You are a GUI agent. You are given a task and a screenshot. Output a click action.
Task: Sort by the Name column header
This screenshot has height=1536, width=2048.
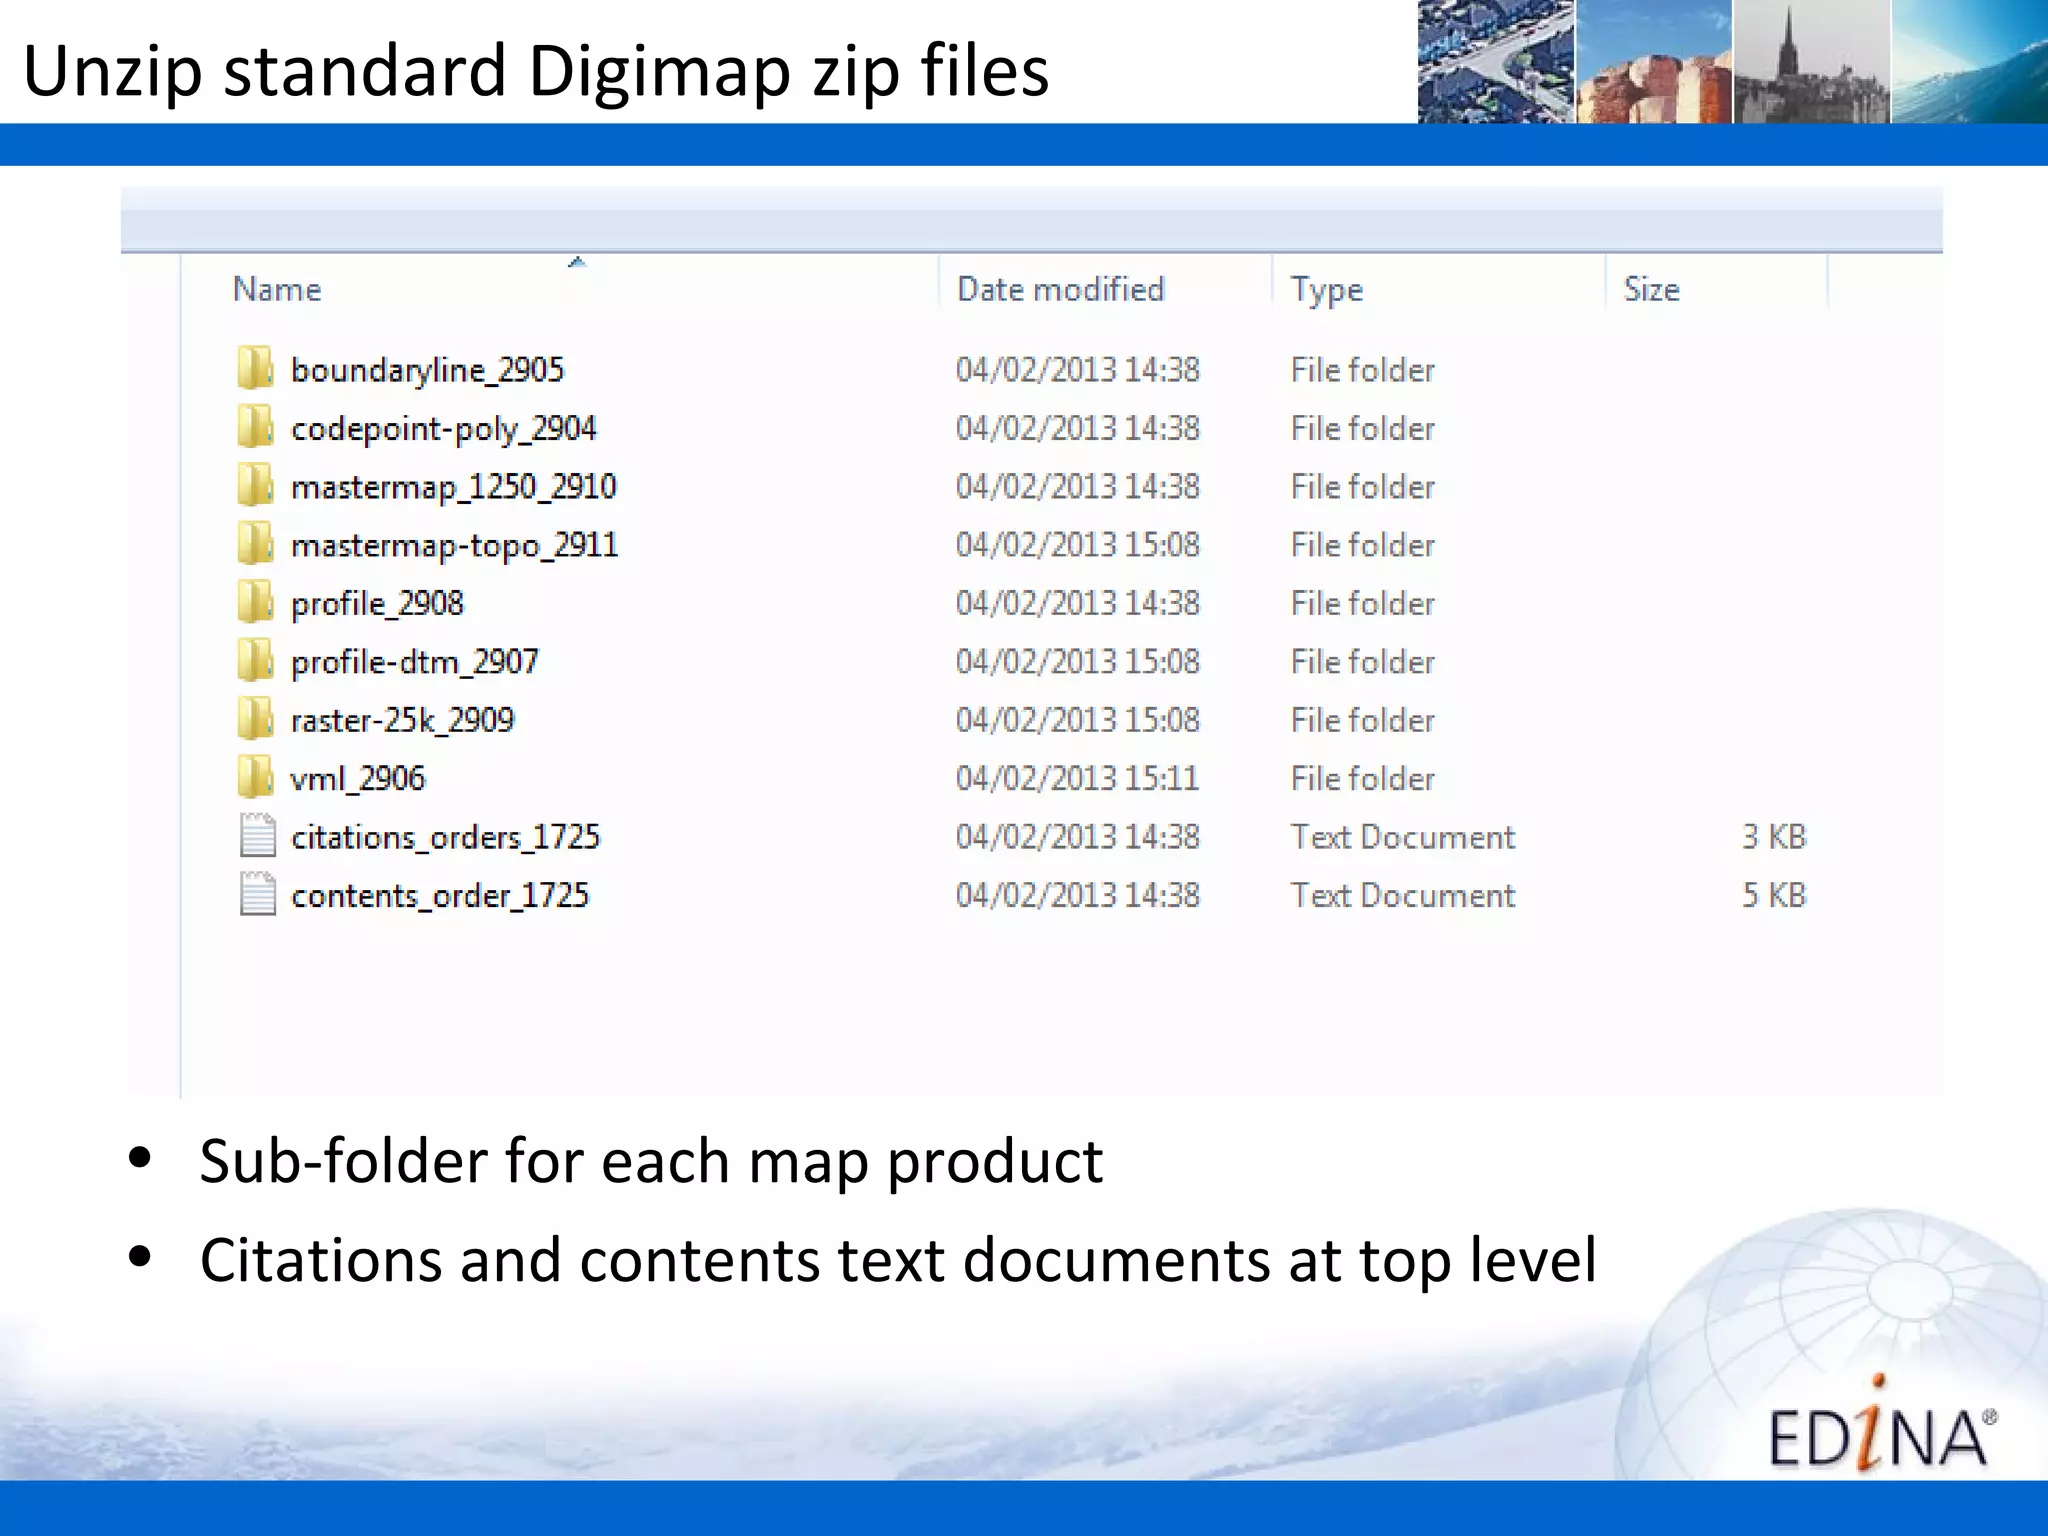click(x=277, y=289)
